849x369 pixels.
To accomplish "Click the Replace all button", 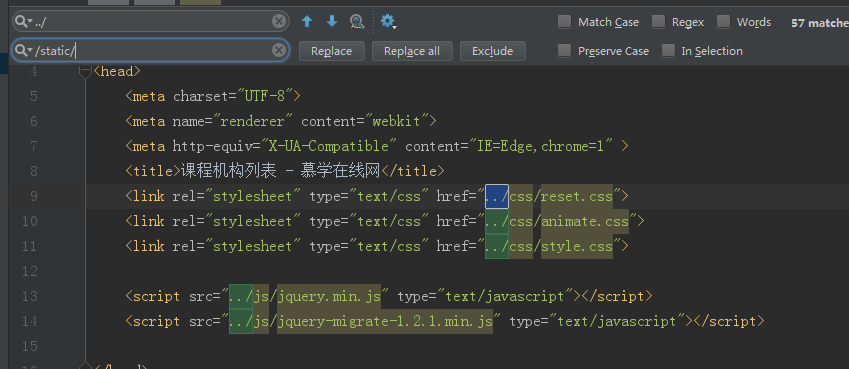I will pos(412,51).
